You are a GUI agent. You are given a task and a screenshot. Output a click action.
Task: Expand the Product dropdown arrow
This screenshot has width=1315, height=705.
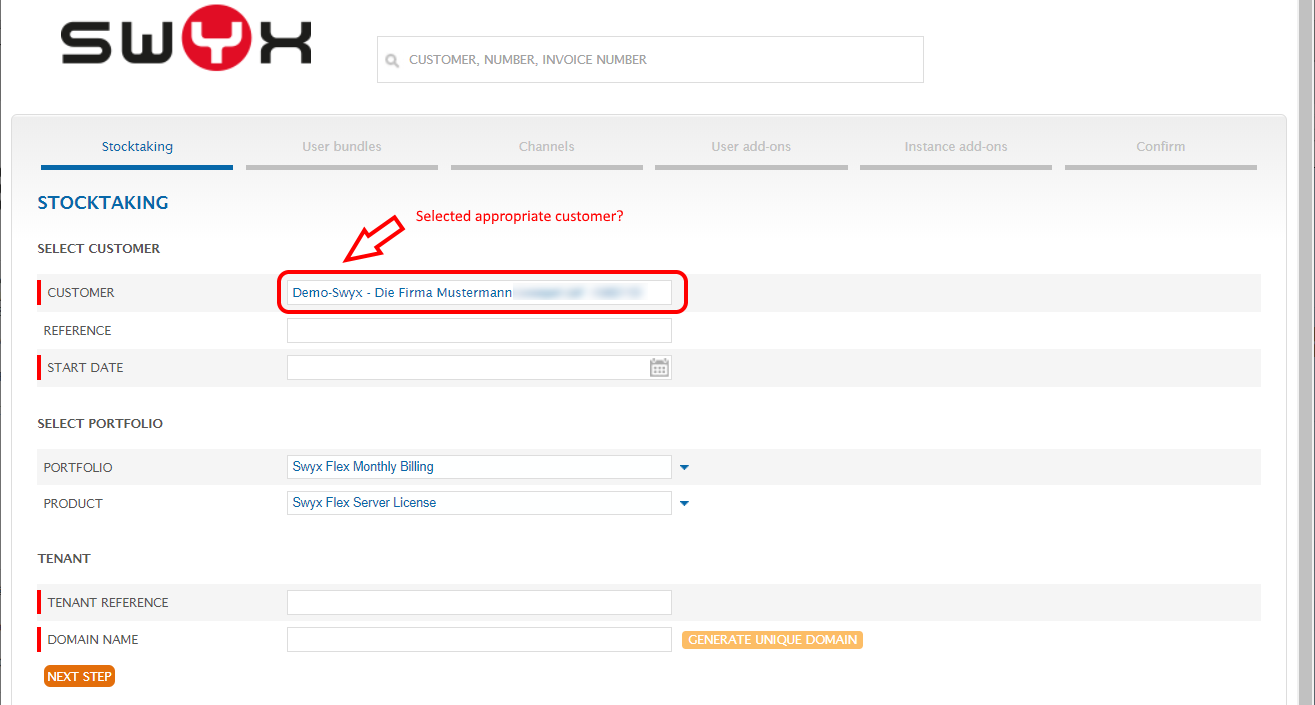pos(685,503)
